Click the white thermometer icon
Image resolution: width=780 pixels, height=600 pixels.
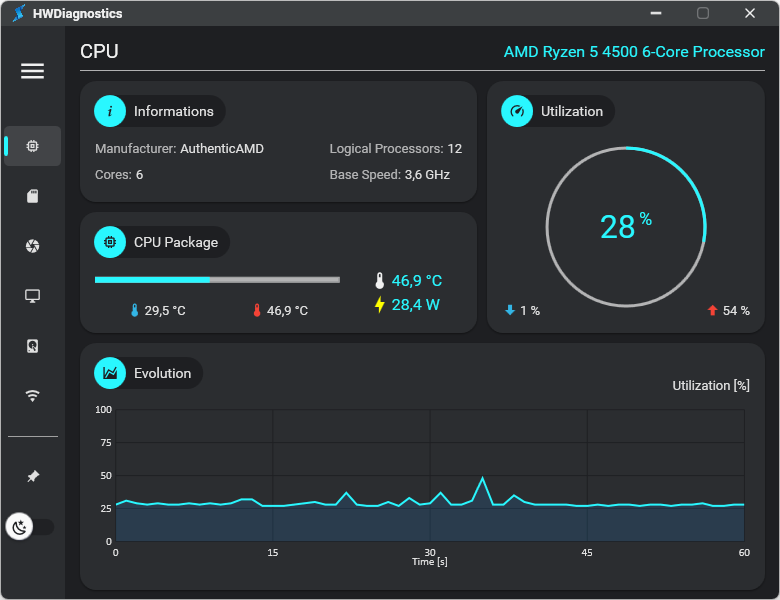point(380,281)
